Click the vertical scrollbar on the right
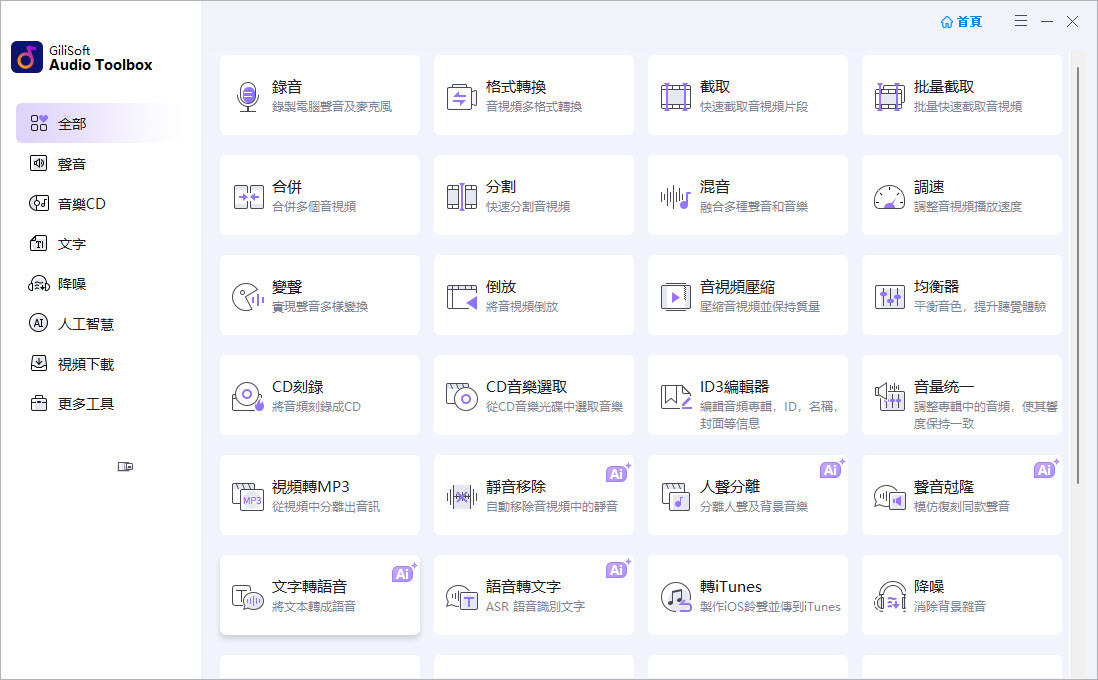This screenshot has height=680, width=1098. tap(1077, 270)
